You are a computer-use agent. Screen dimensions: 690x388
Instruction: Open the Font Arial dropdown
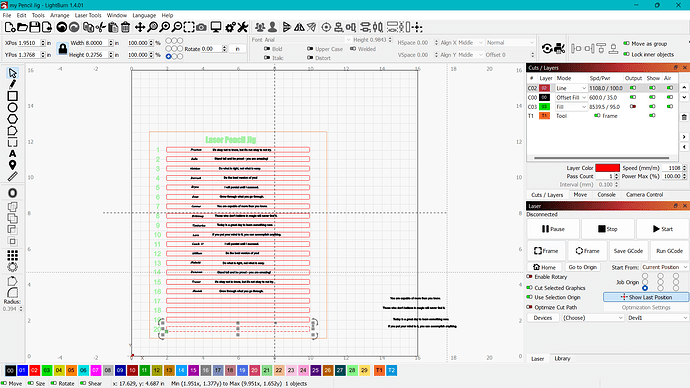click(x=307, y=40)
